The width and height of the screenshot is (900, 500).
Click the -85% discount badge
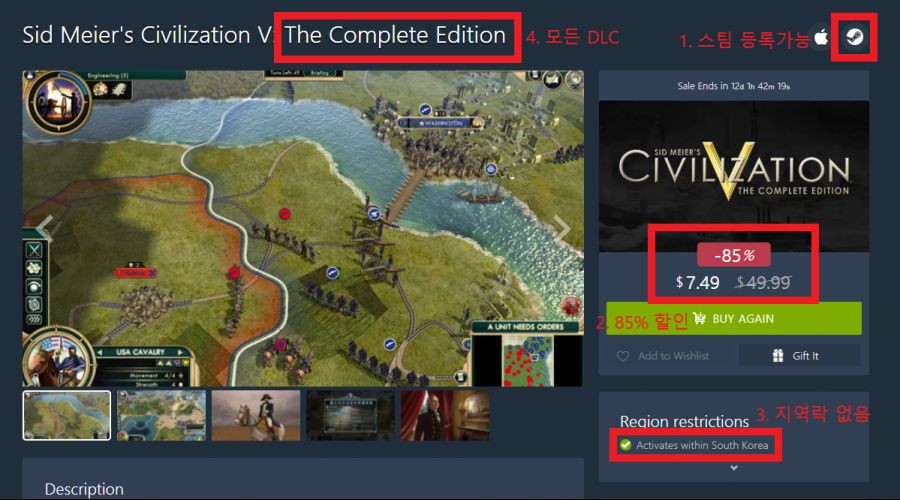click(x=734, y=255)
